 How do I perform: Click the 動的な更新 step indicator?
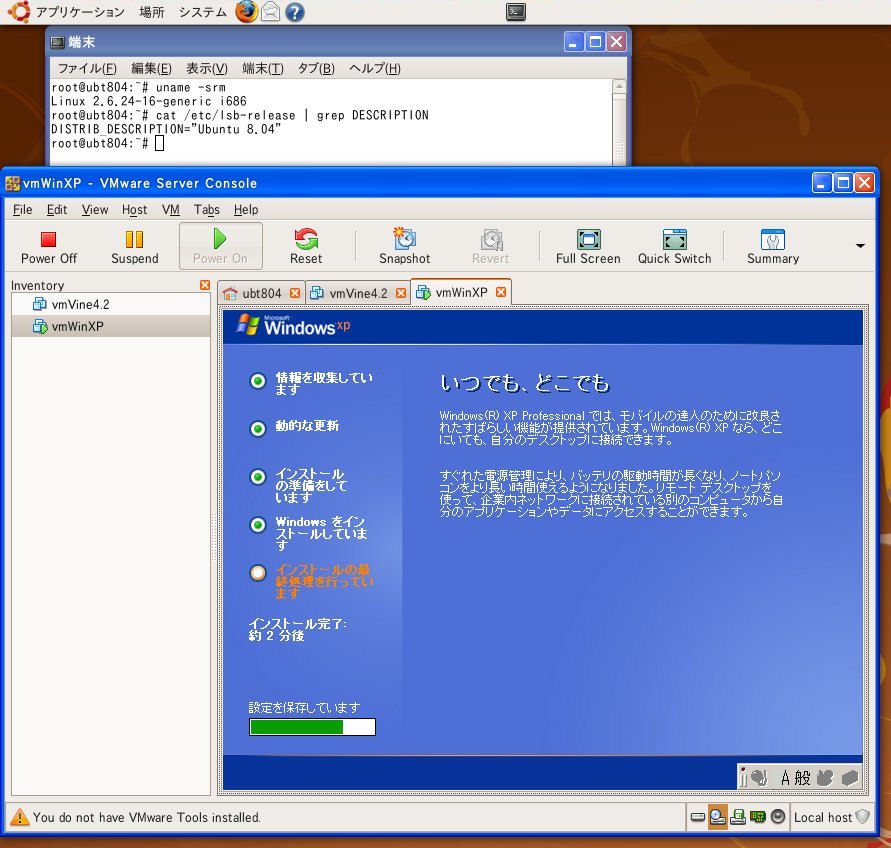pyautogui.click(x=258, y=429)
